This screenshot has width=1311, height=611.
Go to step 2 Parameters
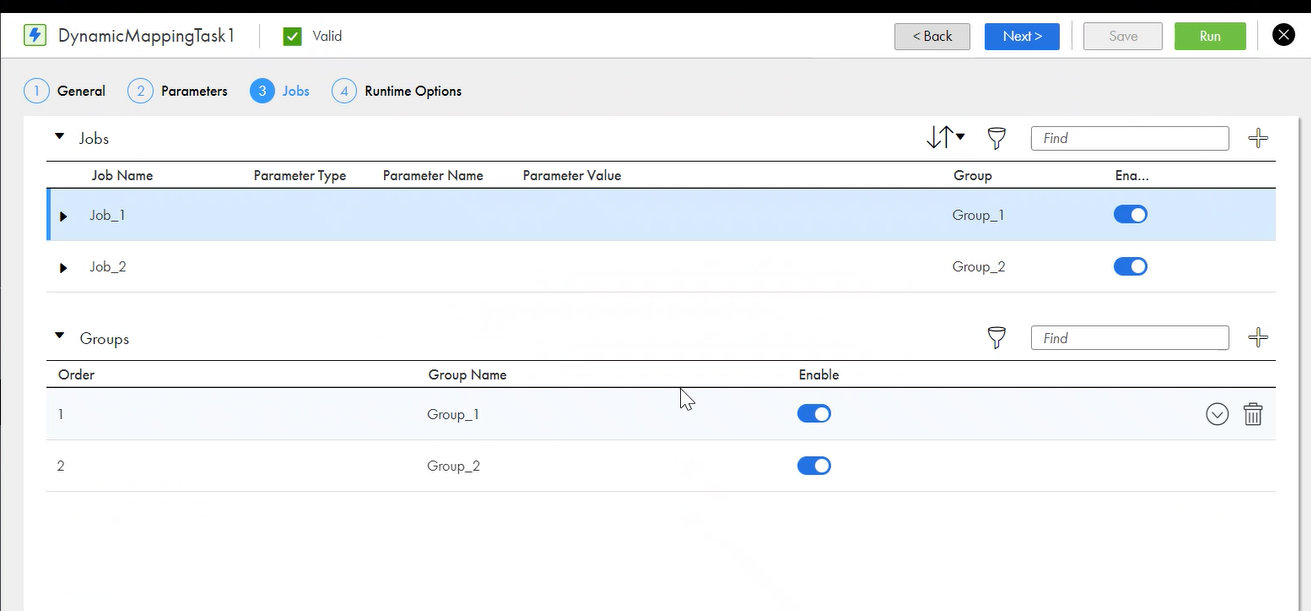[x=177, y=91]
